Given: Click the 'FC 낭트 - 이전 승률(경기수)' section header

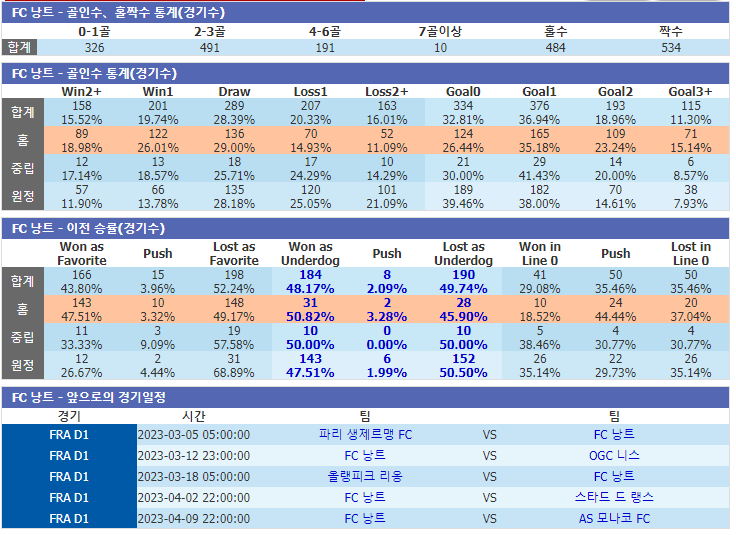Looking at the screenshot, I should click(365, 229).
